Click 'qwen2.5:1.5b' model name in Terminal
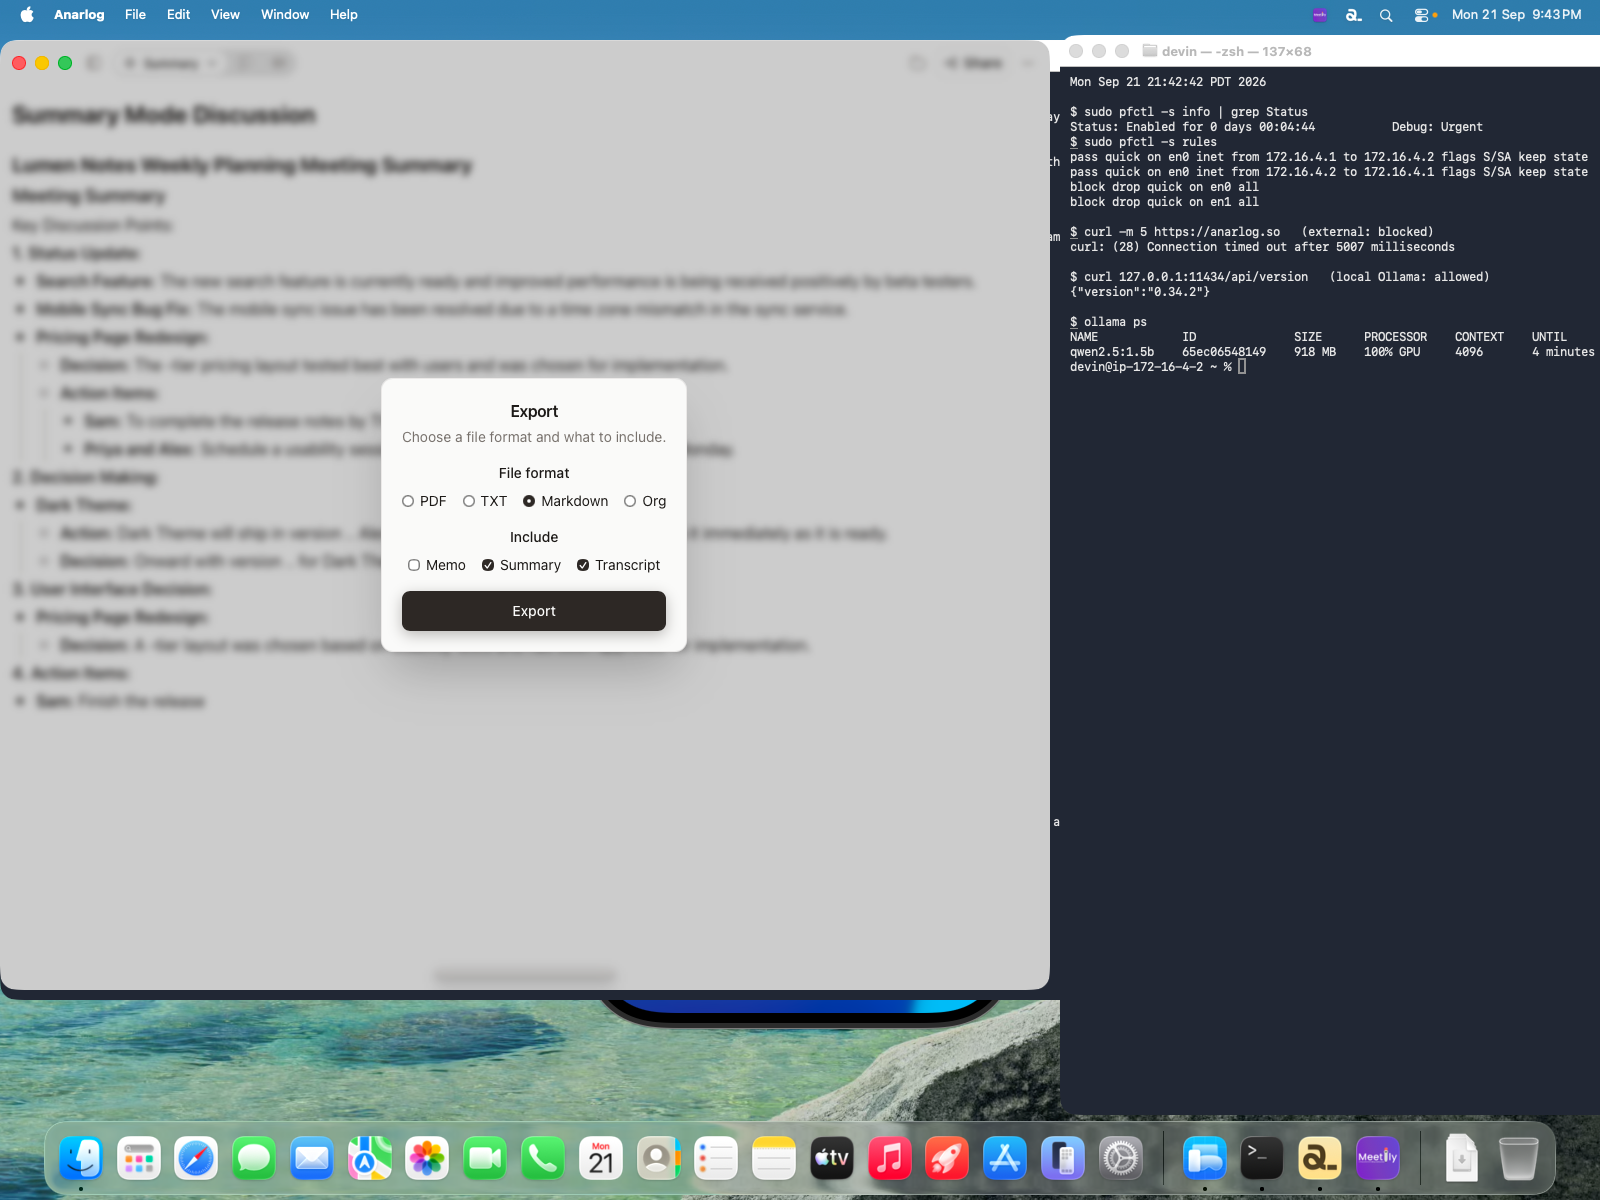The image size is (1600, 1200). [1112, 352]
